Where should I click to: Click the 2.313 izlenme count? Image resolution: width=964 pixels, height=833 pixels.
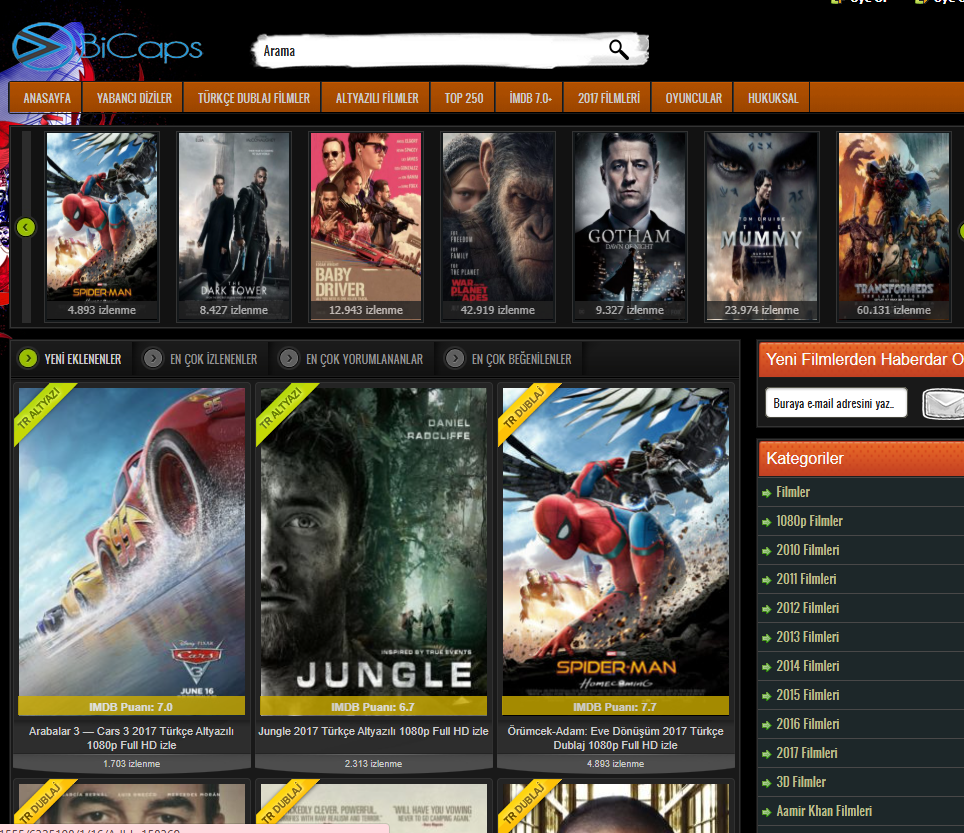373,763
